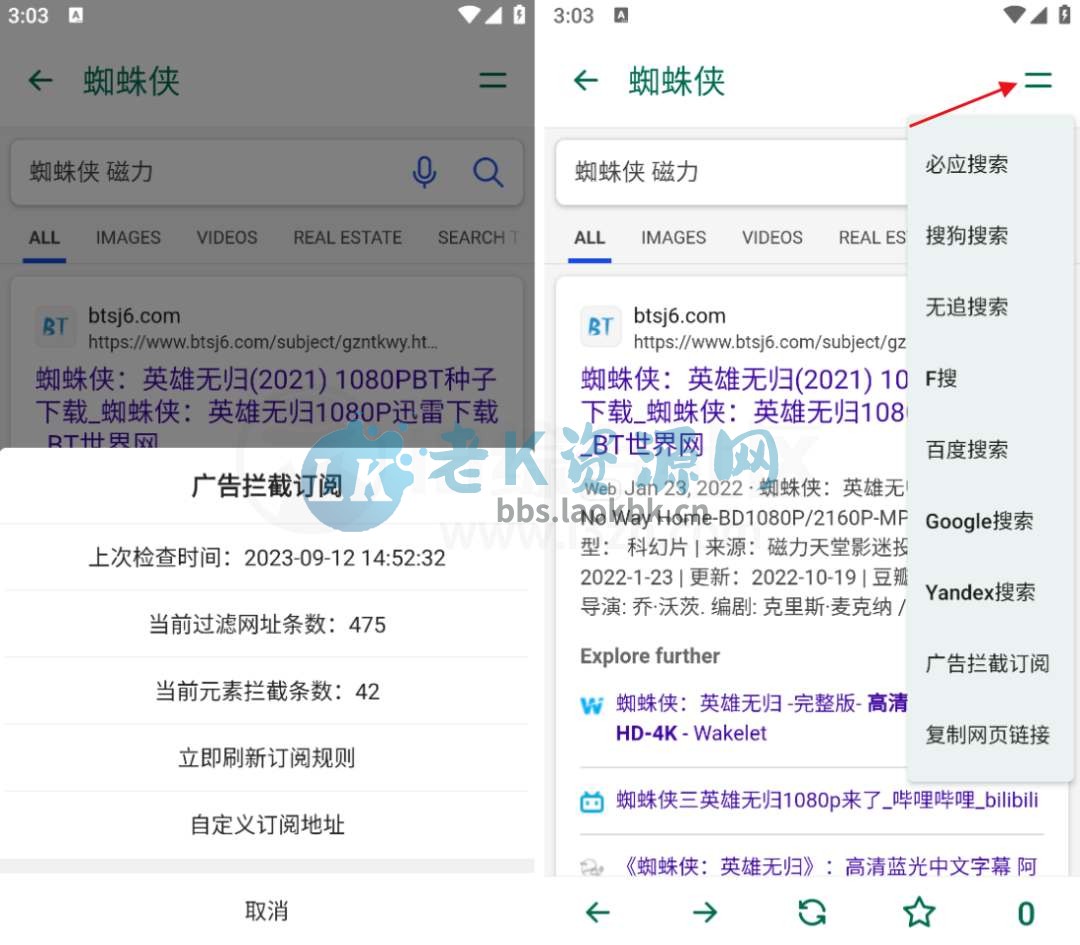Tap the magnifier search icon
Image resolution: width=1080 pixels, height=945 pixels.
(x=488, y=172)
